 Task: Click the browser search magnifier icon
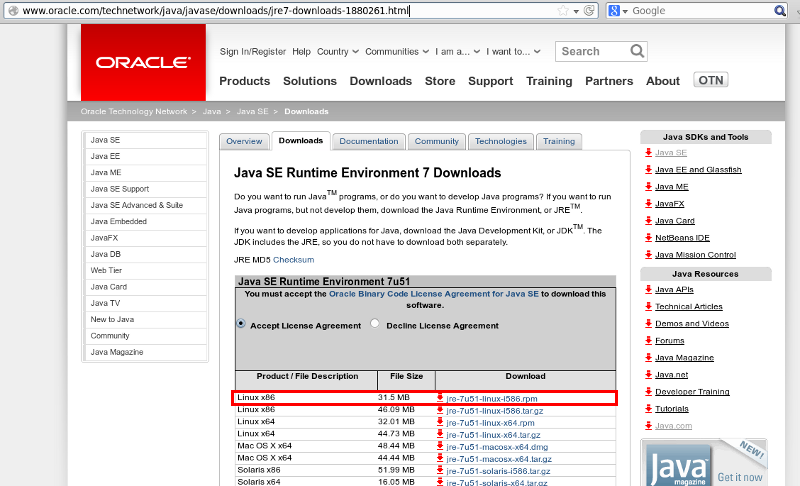coord(780,10)
